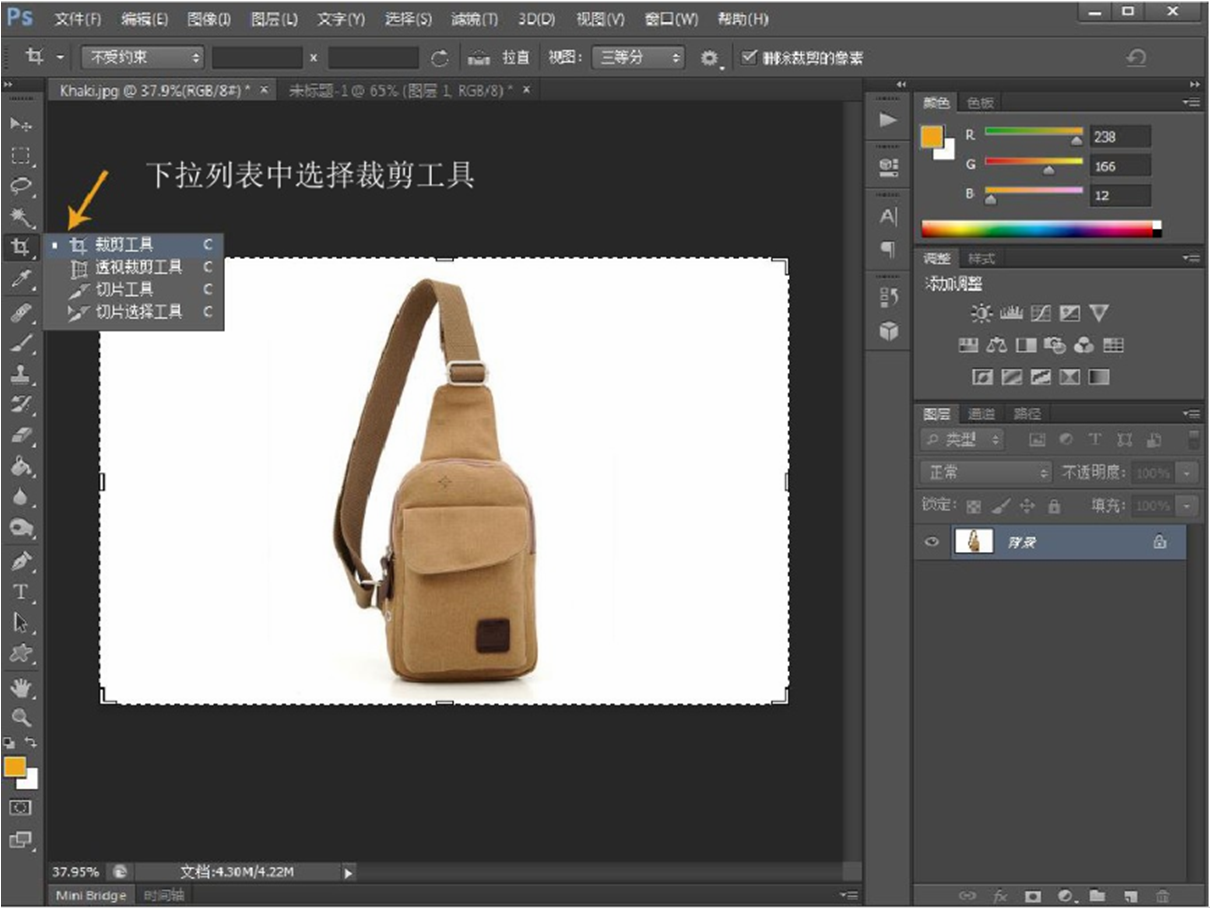1211x909 pixels.
Task: Open the 不受约束 aspect ratio dropdown
Action: coord(142,58)
